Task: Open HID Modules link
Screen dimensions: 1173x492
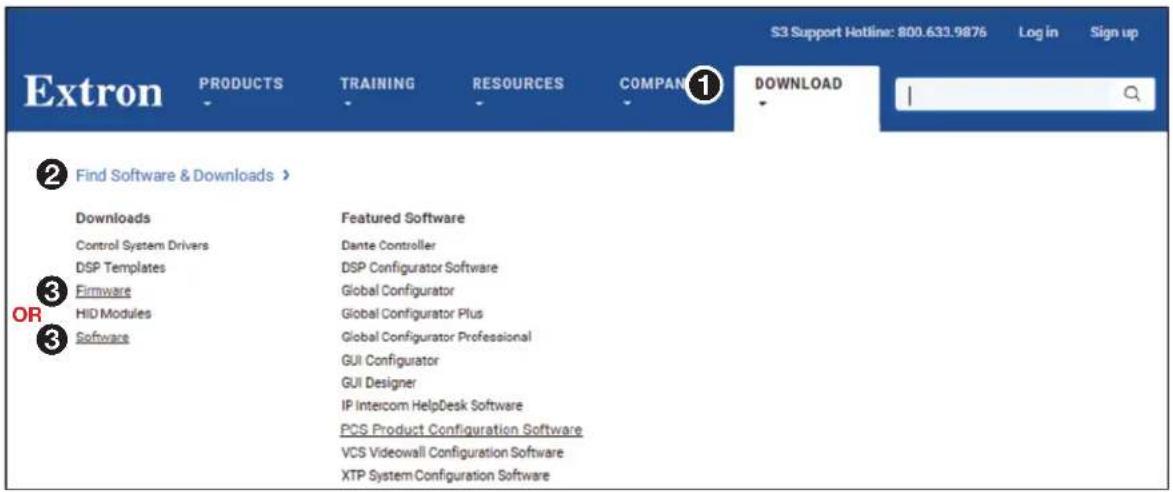Action: pos(113,313)
